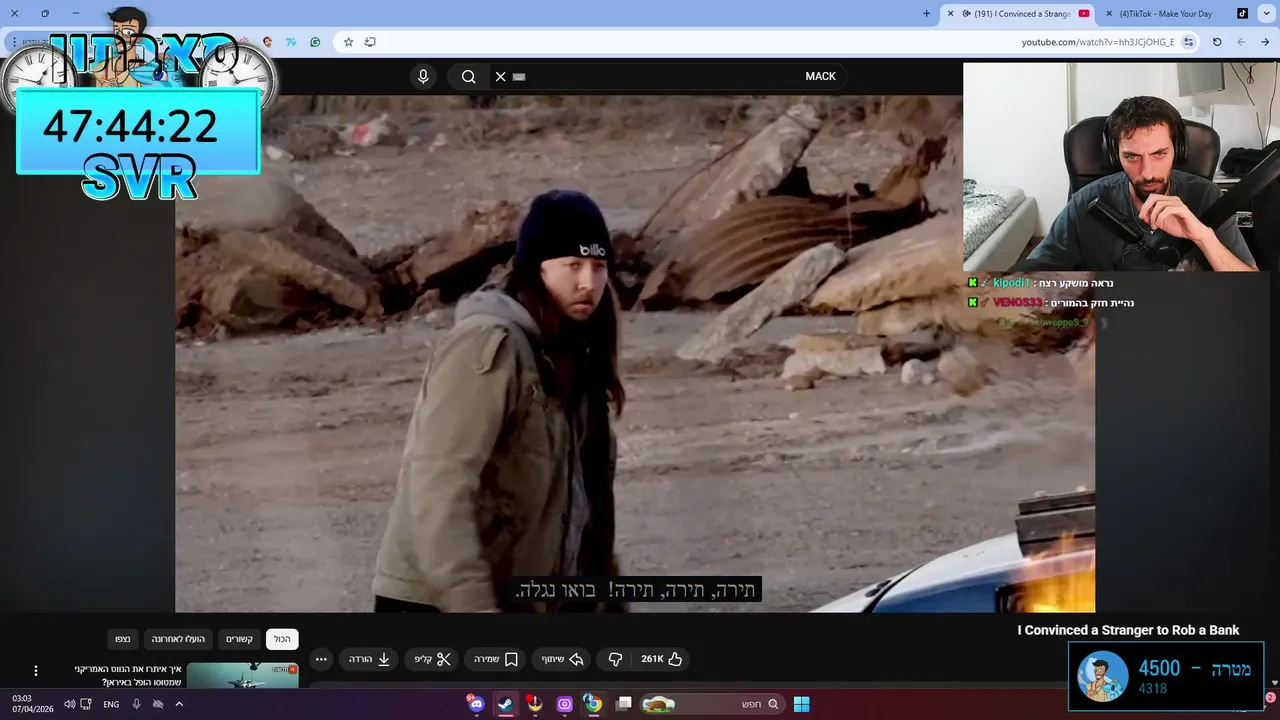The height and width of the screenshot is (720, 1280).
Task: Open the more actions three-dot menu
Action: (321, 659)
